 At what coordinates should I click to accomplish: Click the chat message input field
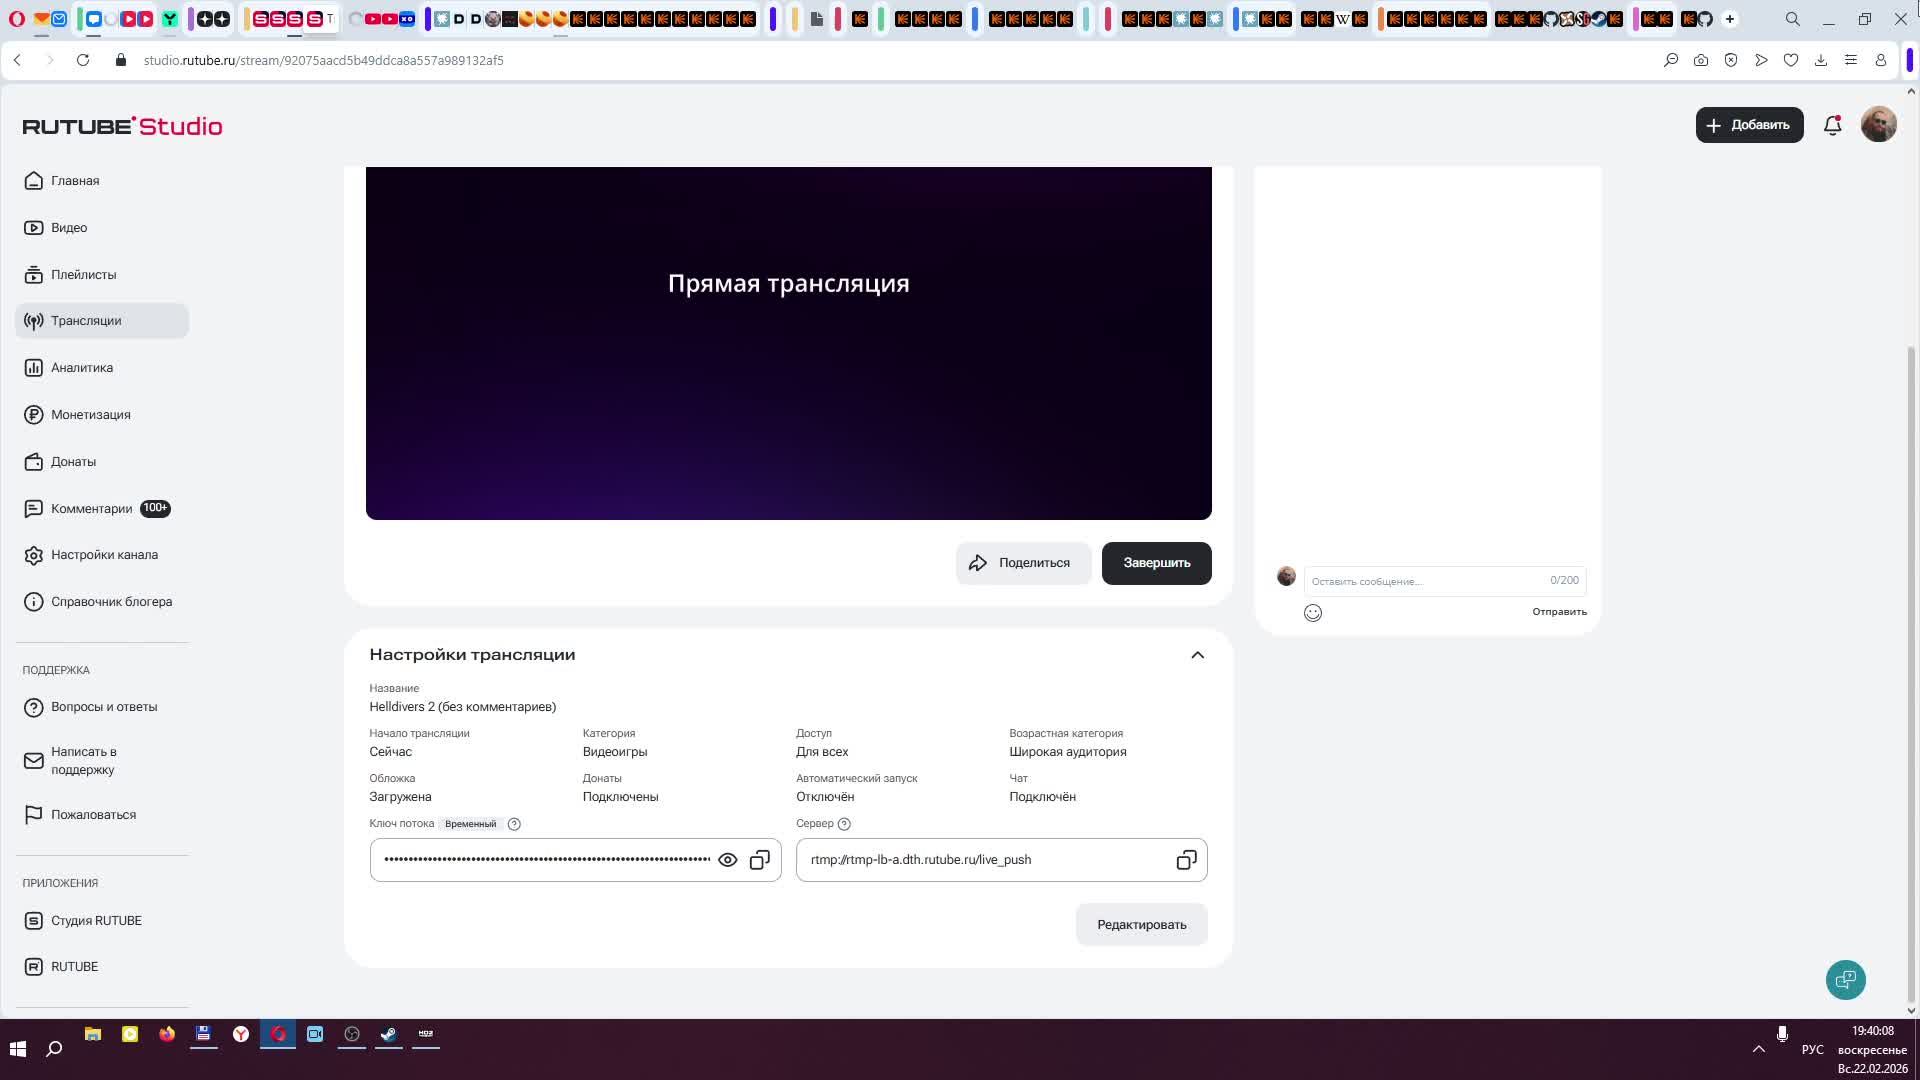point(1425,581)
